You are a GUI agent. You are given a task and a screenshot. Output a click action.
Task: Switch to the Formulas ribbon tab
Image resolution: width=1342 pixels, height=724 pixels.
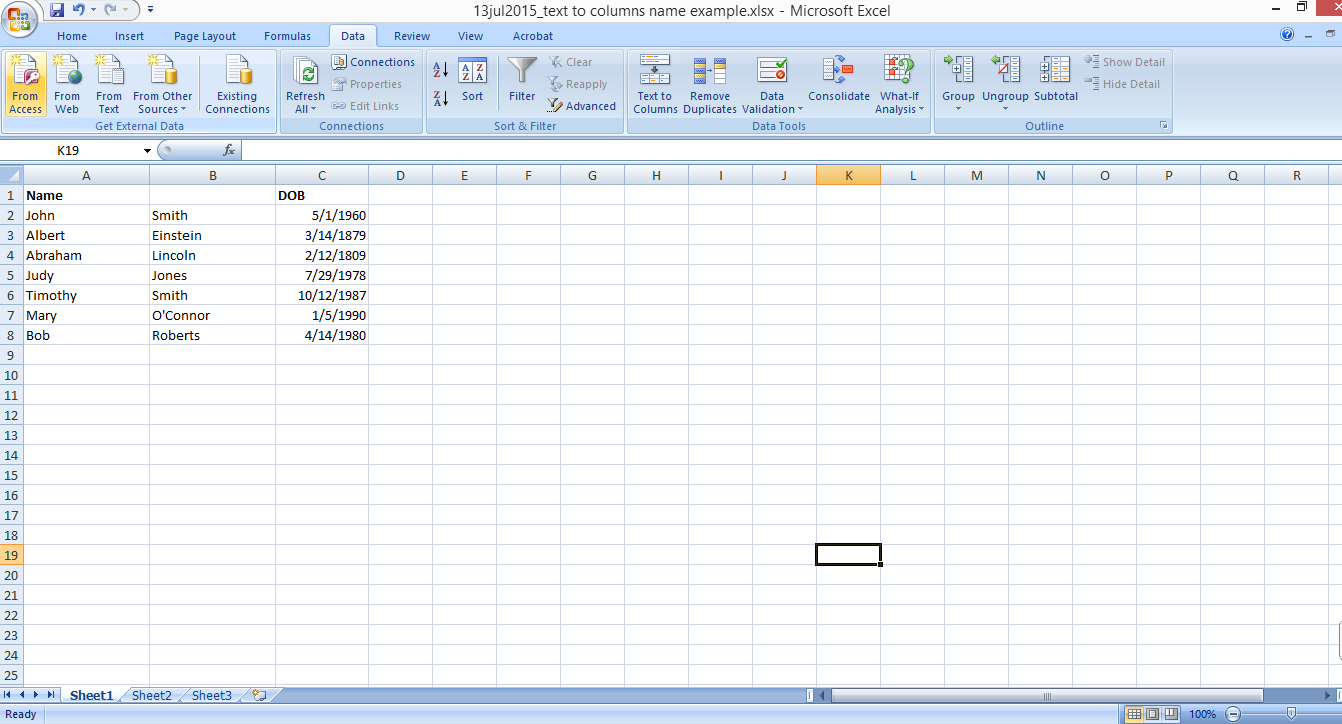click(x=287, y=36)
